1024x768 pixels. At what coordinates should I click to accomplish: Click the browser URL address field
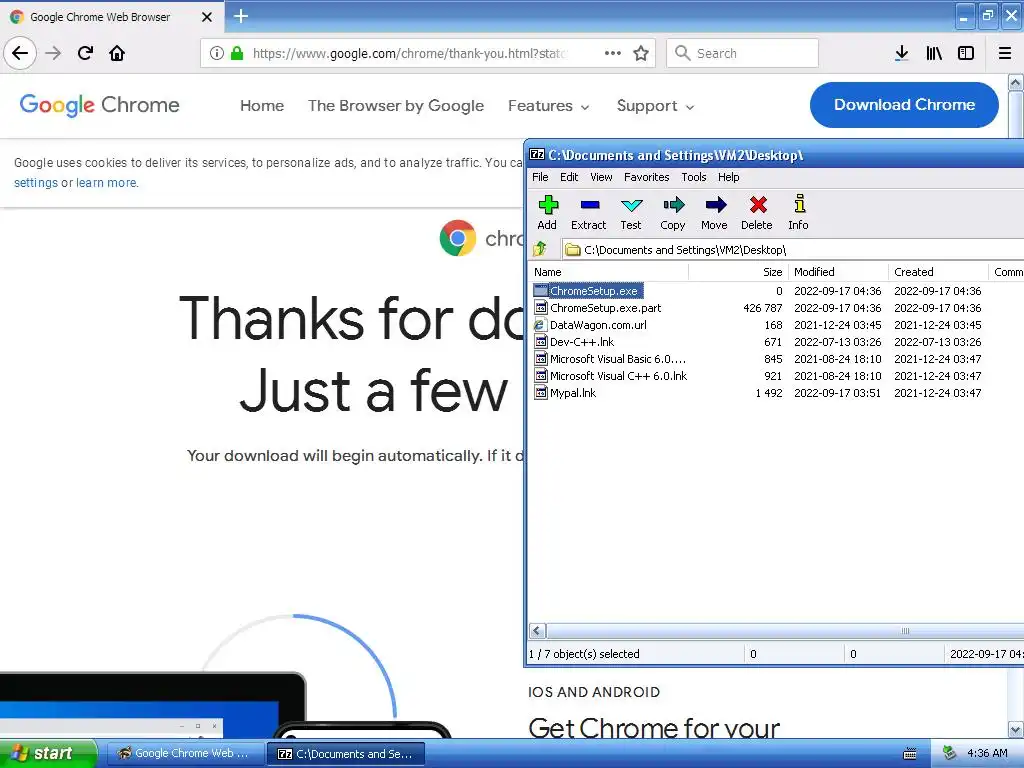click(x=408, y=53)
